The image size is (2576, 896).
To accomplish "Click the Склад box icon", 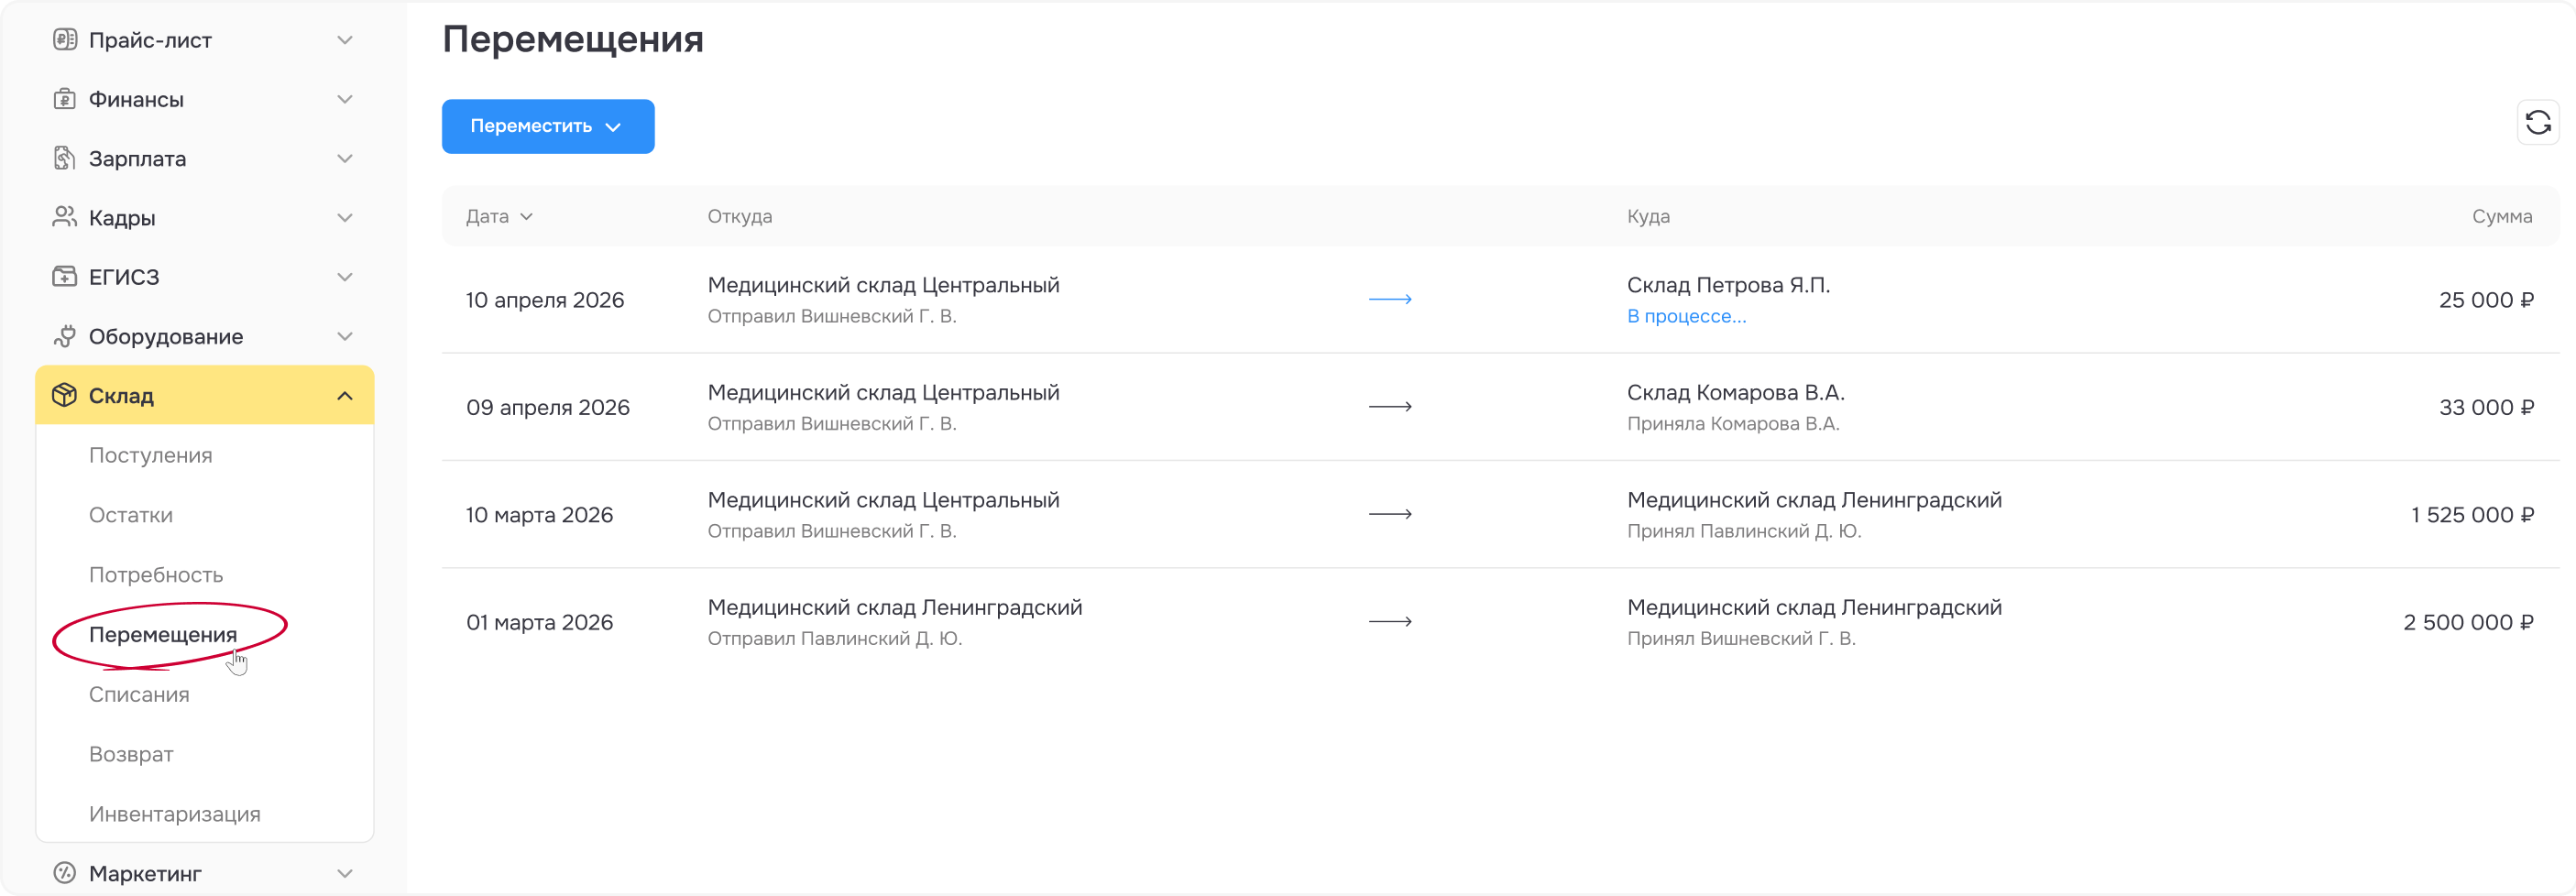I will coord(65,395).
